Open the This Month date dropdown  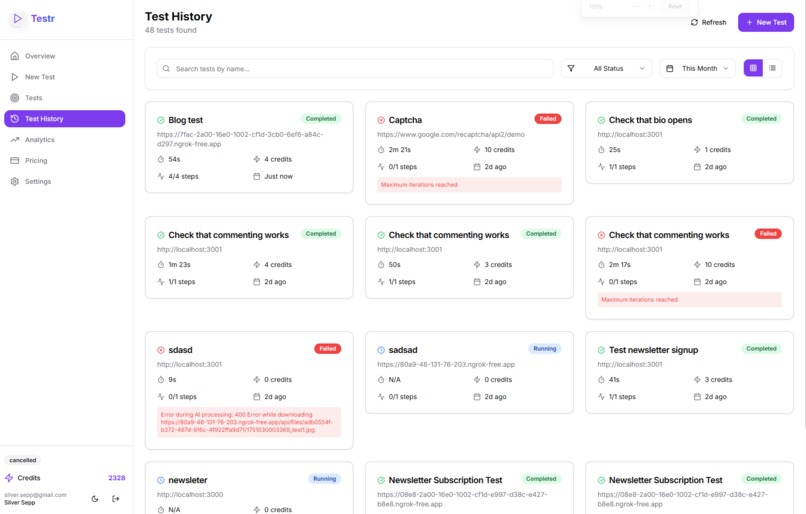click(698, 68)
